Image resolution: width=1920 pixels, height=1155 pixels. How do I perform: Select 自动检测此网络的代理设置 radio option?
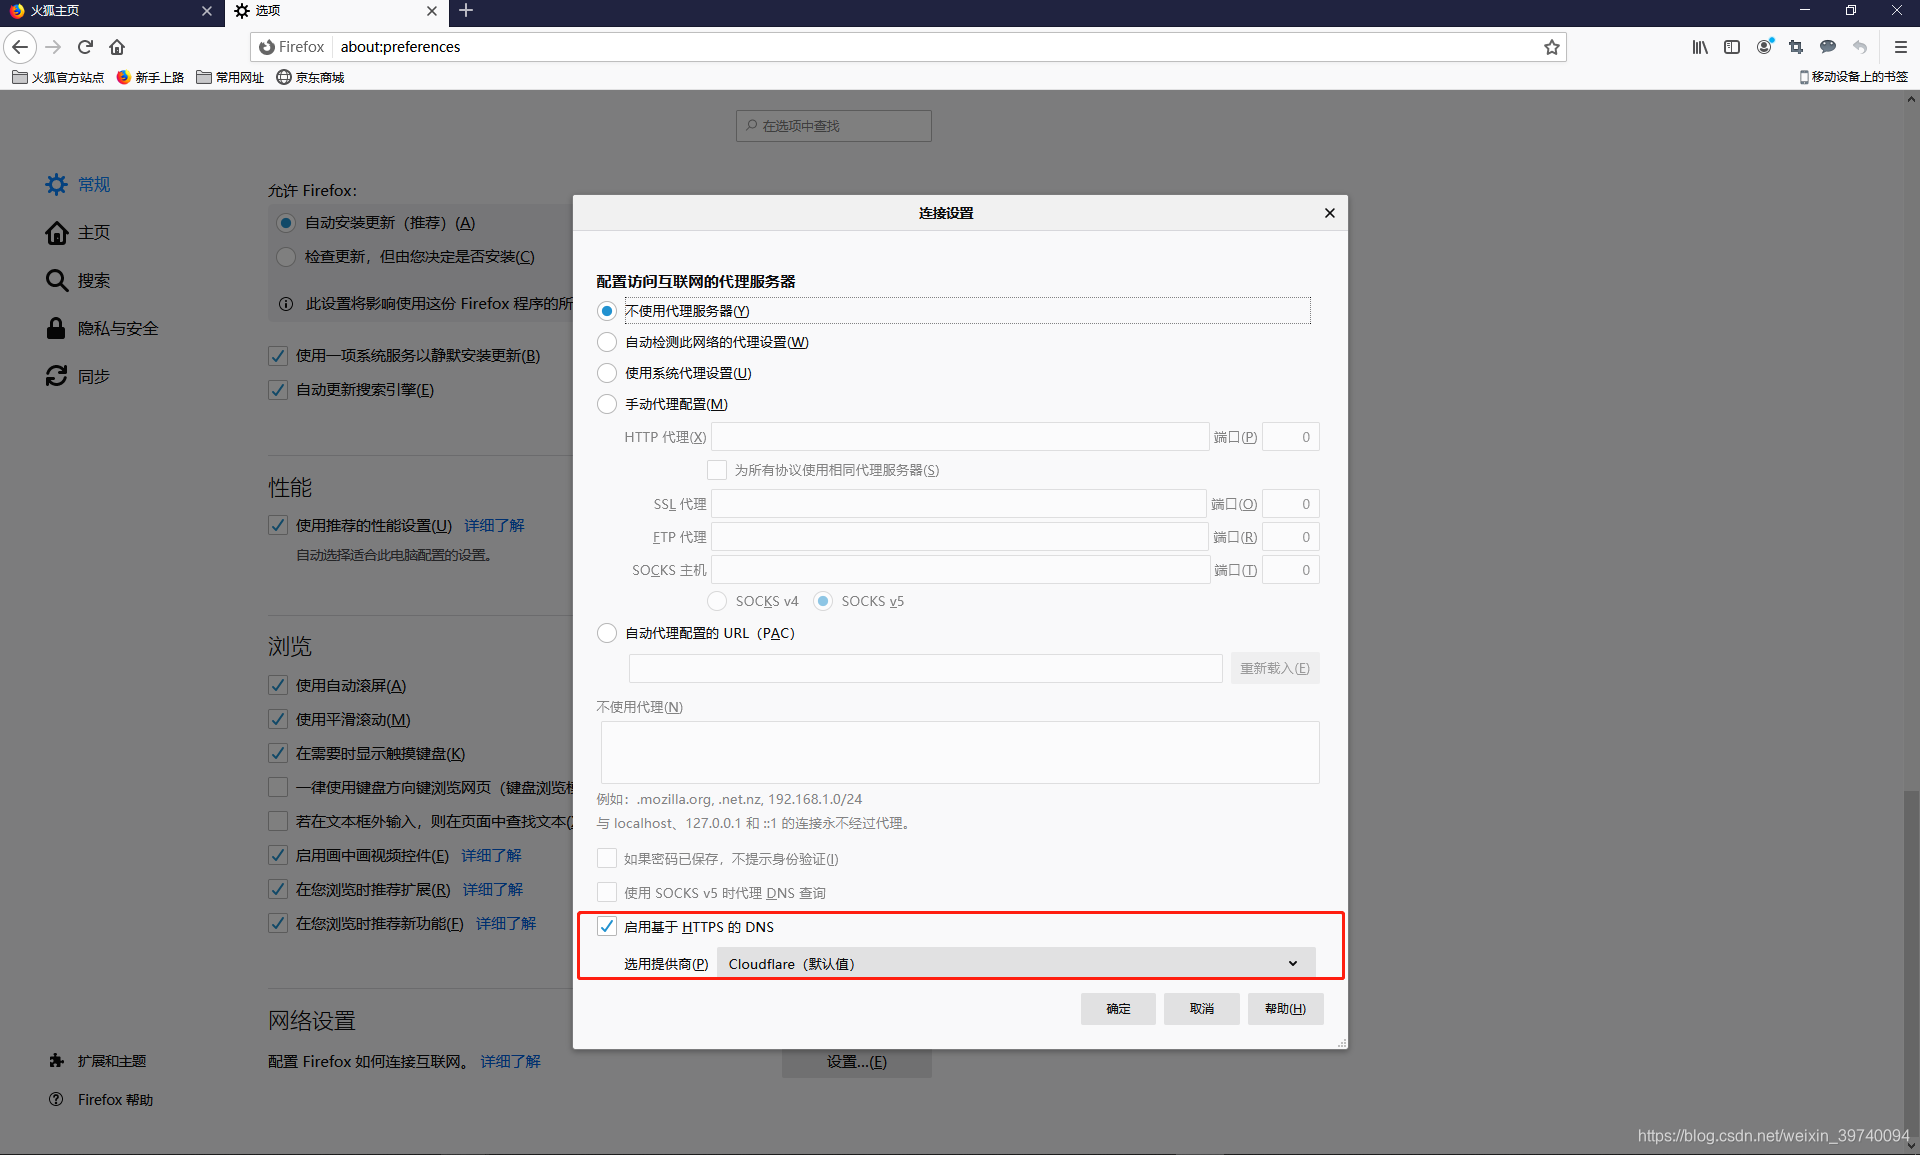[x=607, y=342]
